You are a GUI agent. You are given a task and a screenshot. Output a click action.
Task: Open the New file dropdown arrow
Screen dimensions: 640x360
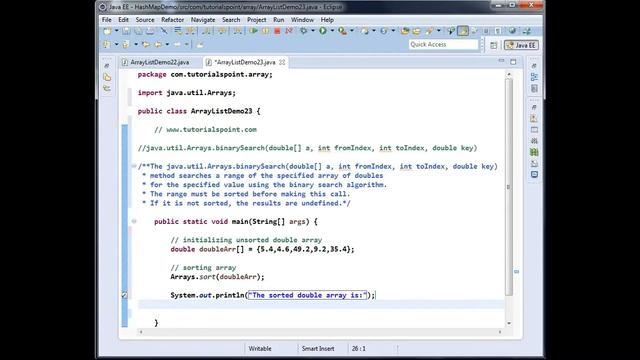(116, 31)
